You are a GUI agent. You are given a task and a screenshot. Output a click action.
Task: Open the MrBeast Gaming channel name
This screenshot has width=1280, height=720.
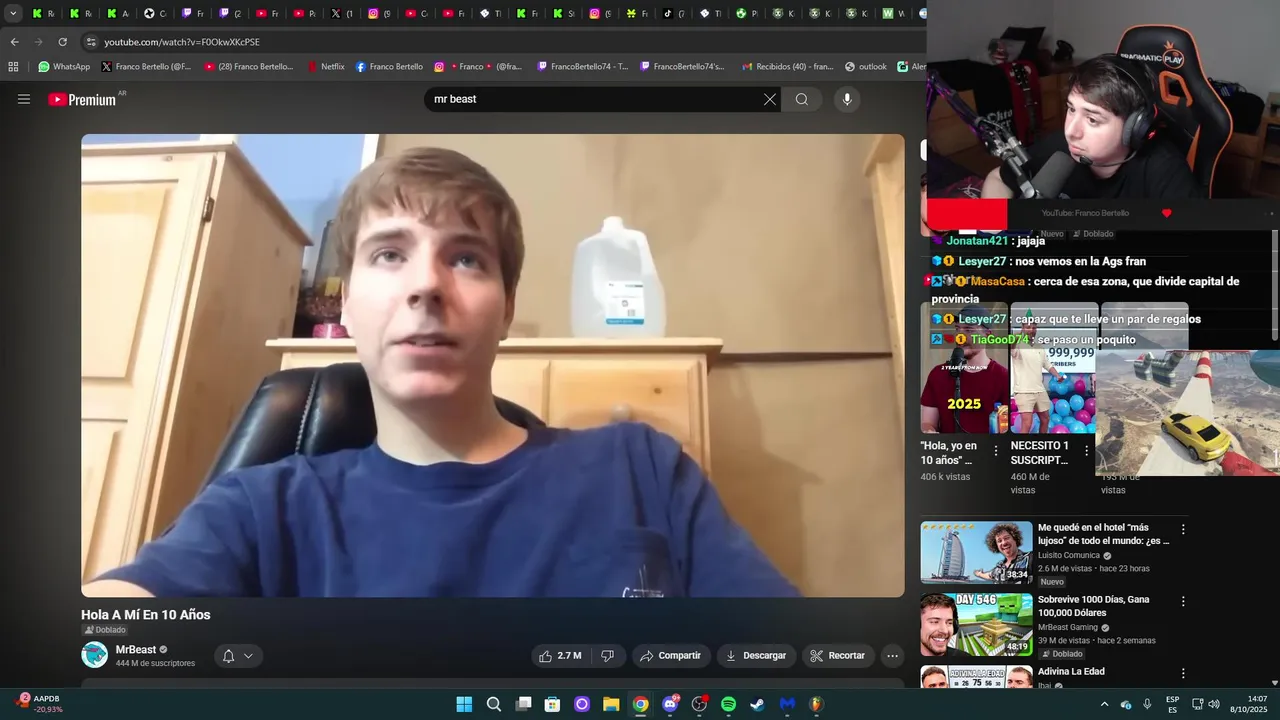point(1068,627)
